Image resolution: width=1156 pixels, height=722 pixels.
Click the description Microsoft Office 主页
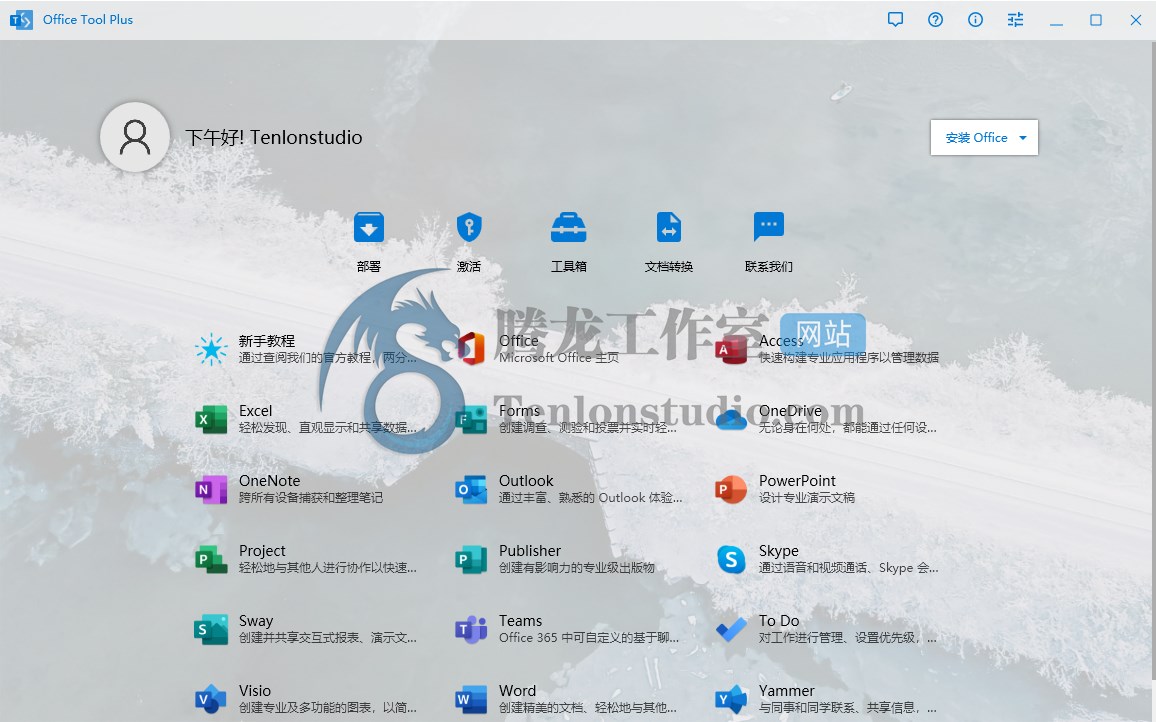pyautogui.click(x=559, y=358)
